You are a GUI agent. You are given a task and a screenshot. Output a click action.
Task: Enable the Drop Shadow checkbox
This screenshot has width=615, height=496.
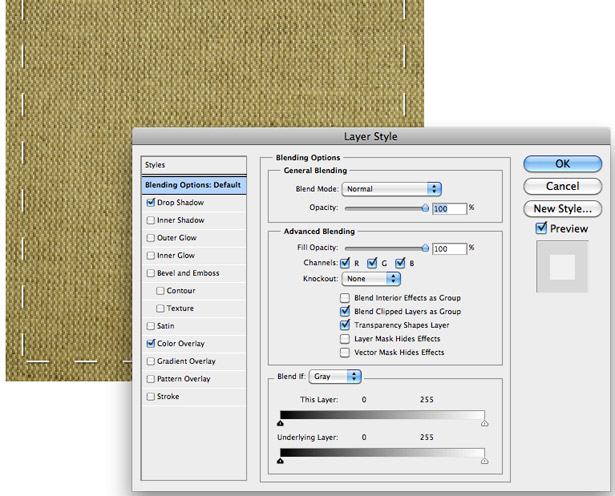151,203
